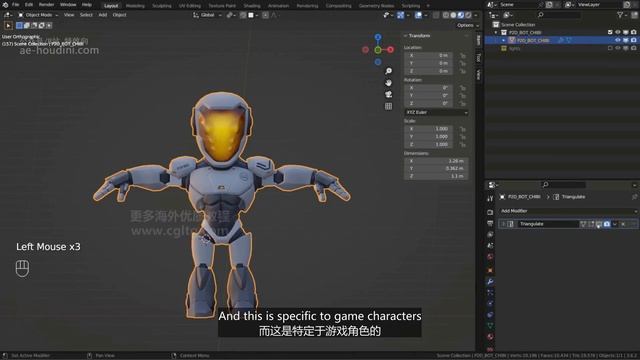Screen dimensions: 640x360
Task: Switch to the Shading workspace tab
Action: click(252, 6)
